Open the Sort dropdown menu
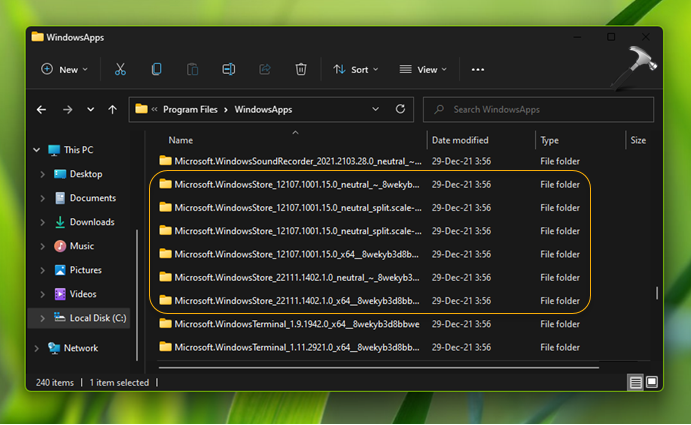Screen dimensions: 691x425 click(x=358, y=69)
